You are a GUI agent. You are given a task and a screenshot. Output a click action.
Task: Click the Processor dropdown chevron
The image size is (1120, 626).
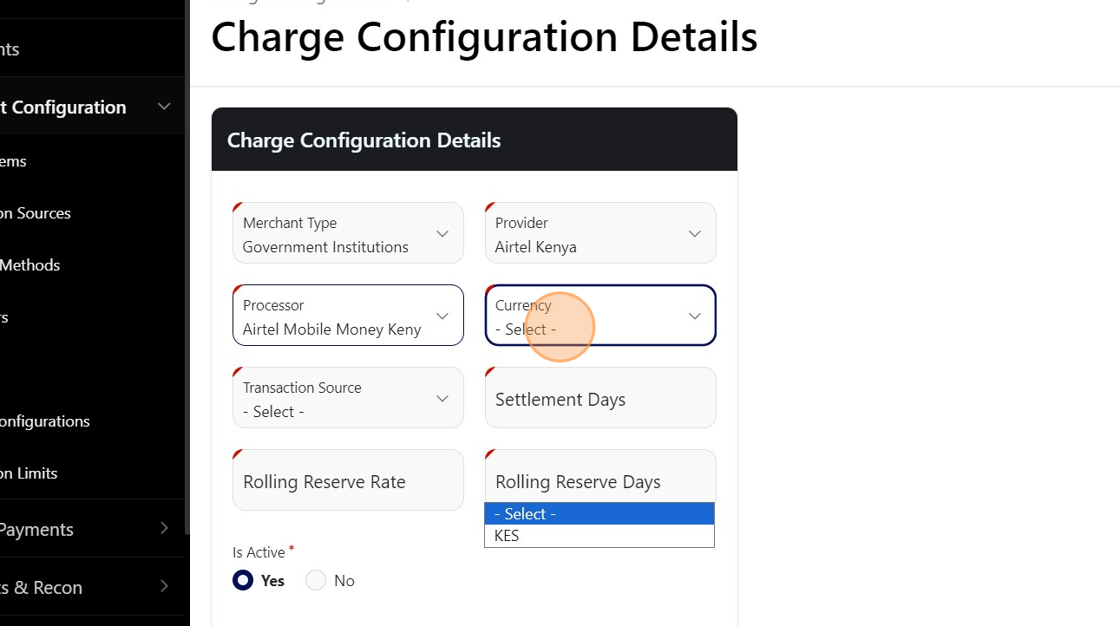click(x=442, y=316)
